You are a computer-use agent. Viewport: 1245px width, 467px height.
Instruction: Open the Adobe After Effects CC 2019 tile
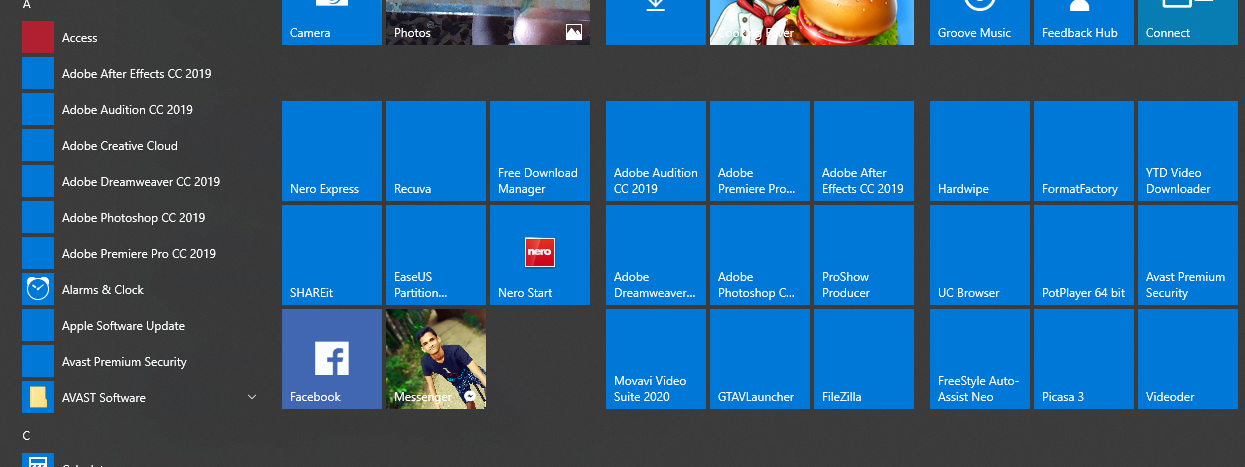[x=864, y=151]
